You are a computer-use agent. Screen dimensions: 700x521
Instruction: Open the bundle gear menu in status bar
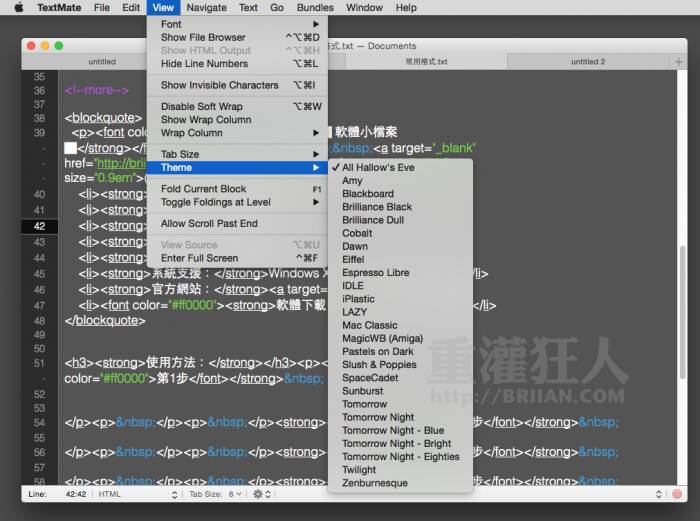(262, 494)
